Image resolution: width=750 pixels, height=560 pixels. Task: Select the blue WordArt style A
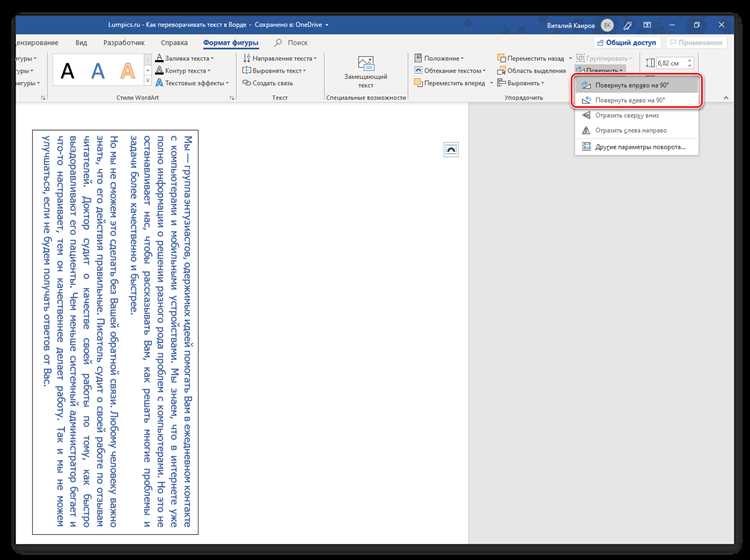[x=98, y=71]
